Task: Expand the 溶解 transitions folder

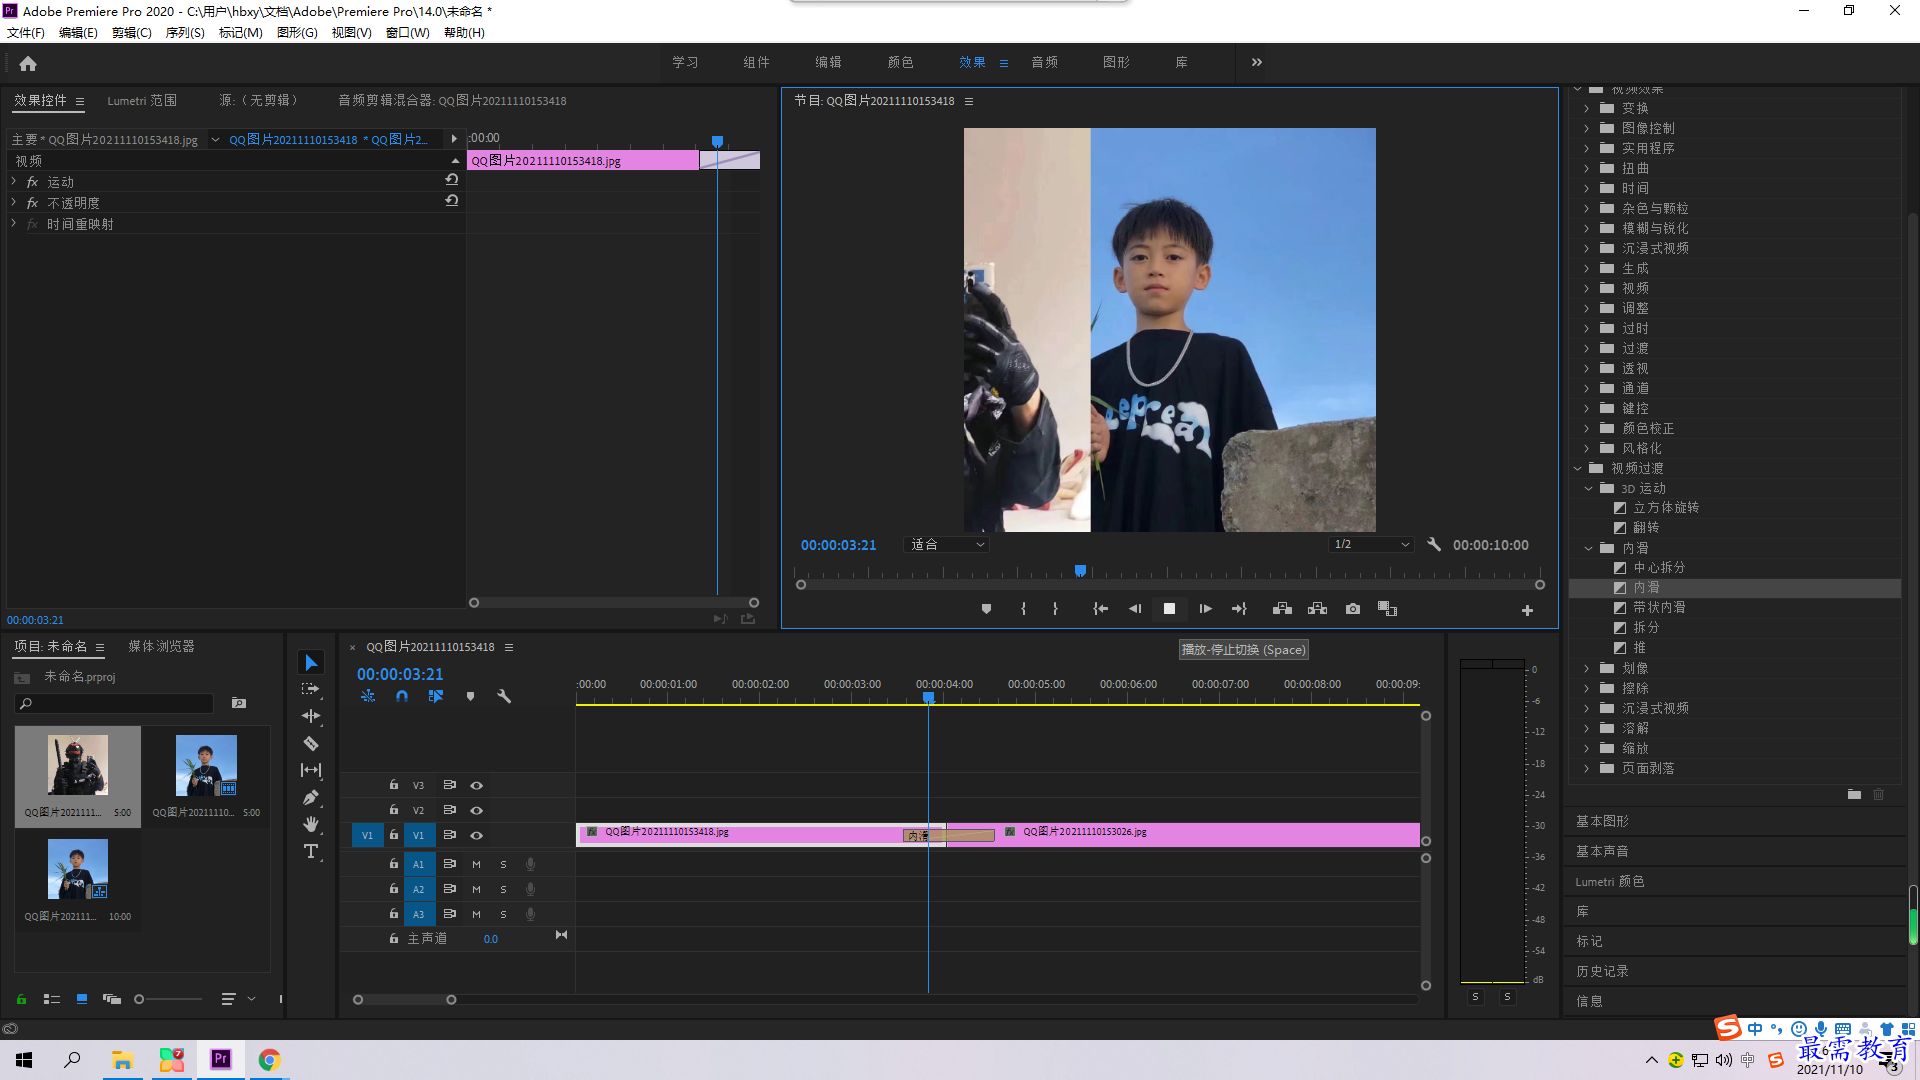Action: coord(1587,728)
